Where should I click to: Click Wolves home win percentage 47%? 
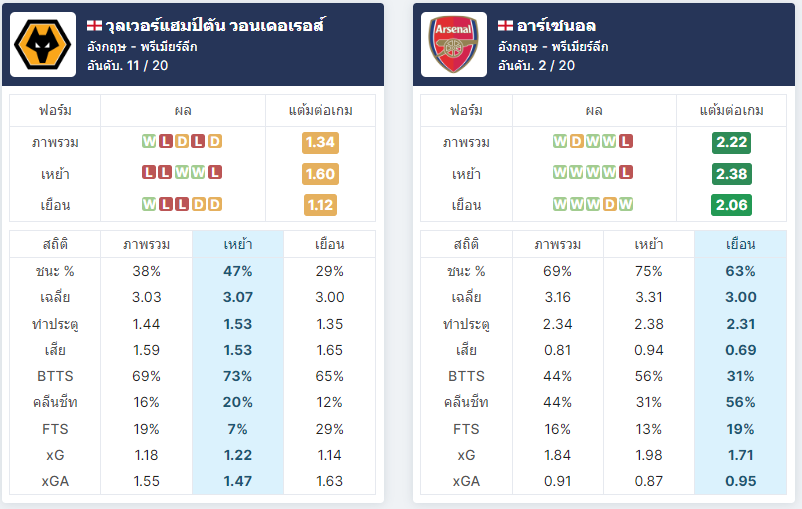[x=238, y=271]
